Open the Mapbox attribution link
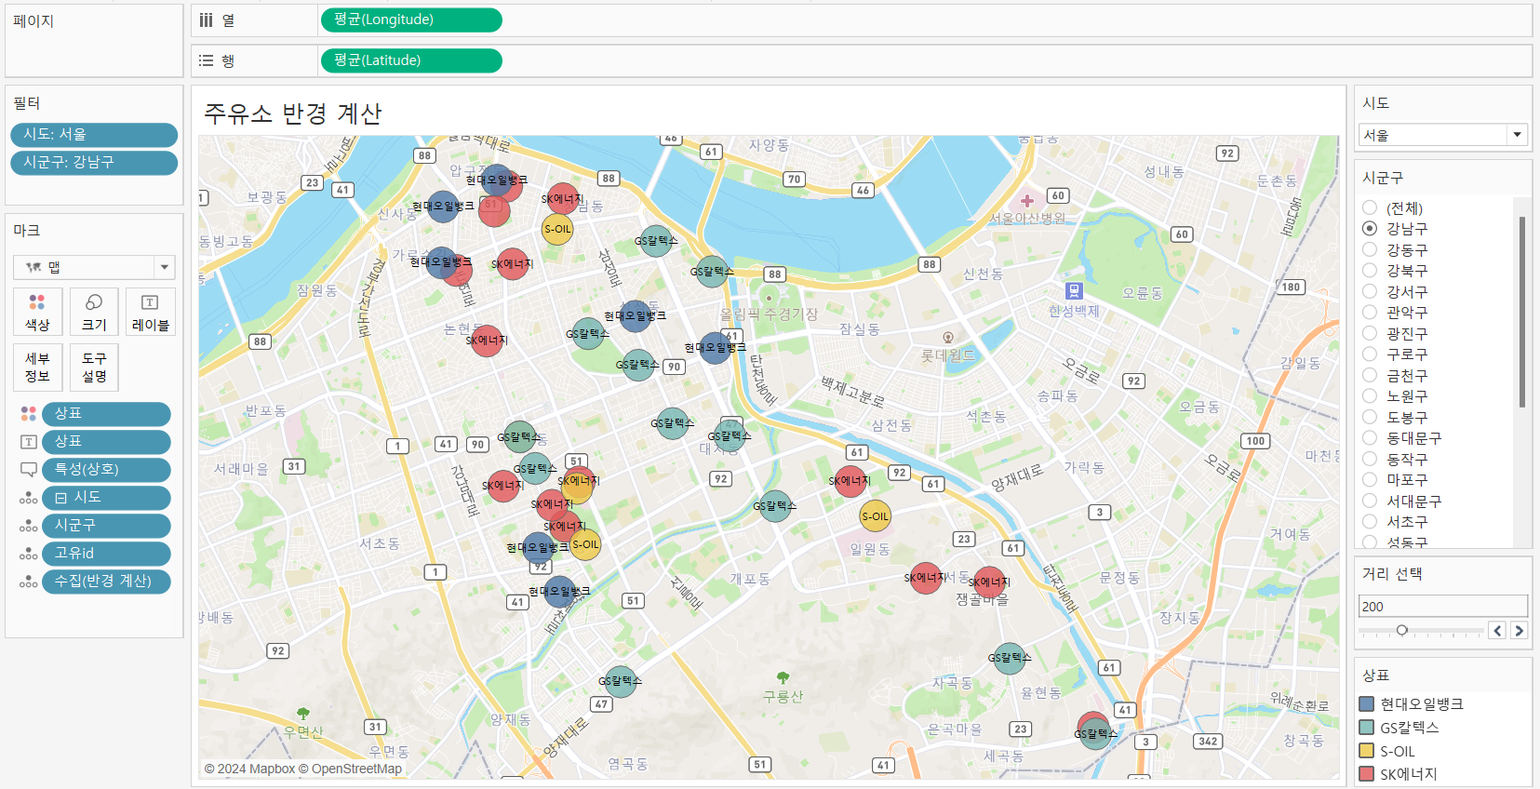 (252, 769)
